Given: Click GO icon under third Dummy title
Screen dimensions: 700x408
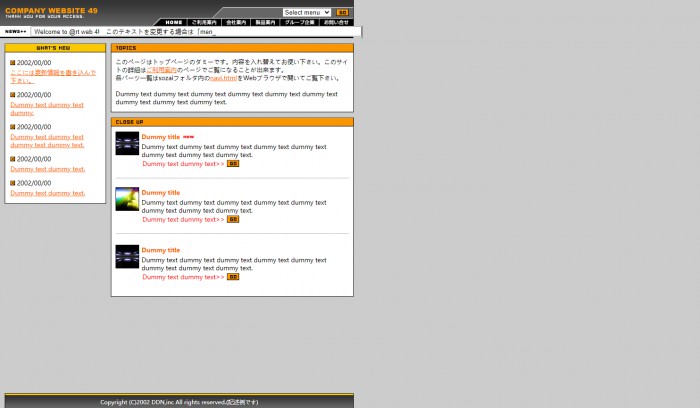Looking at the screenshot, I should click(x=233, y=277).
